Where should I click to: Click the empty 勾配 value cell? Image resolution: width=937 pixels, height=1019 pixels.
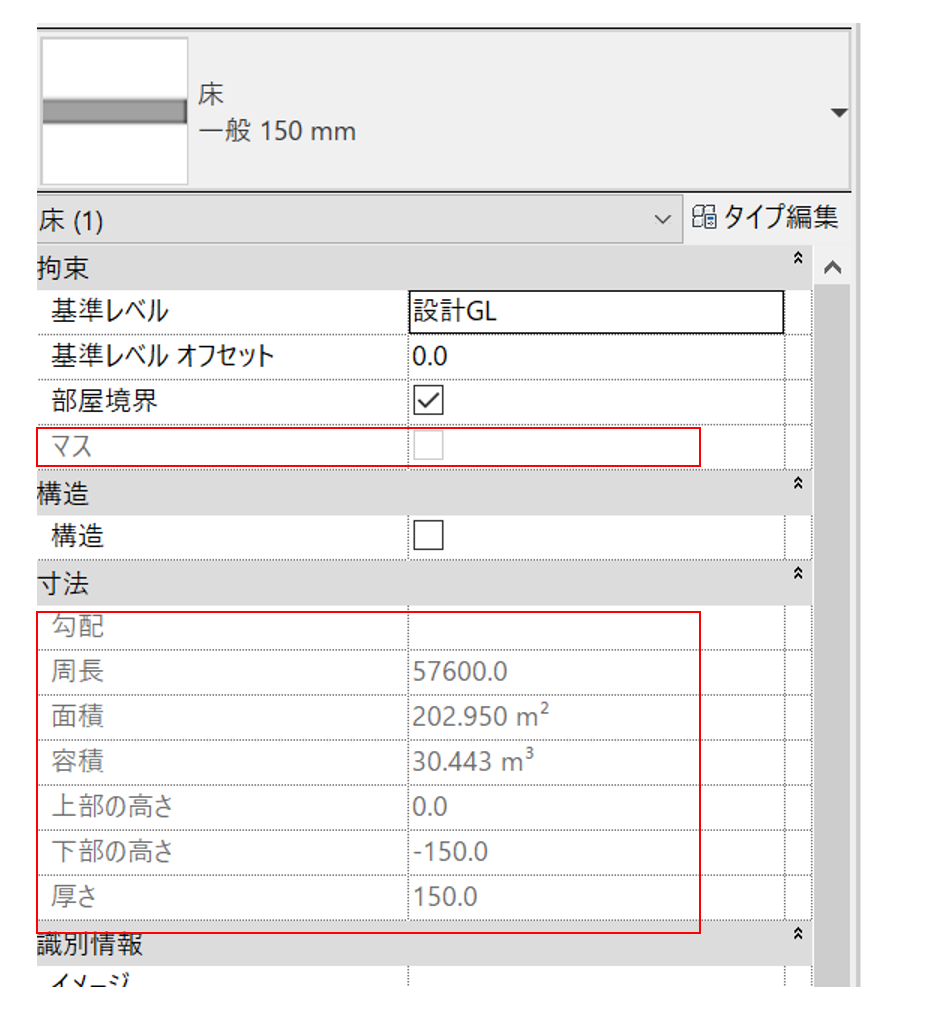click(596, 628)
